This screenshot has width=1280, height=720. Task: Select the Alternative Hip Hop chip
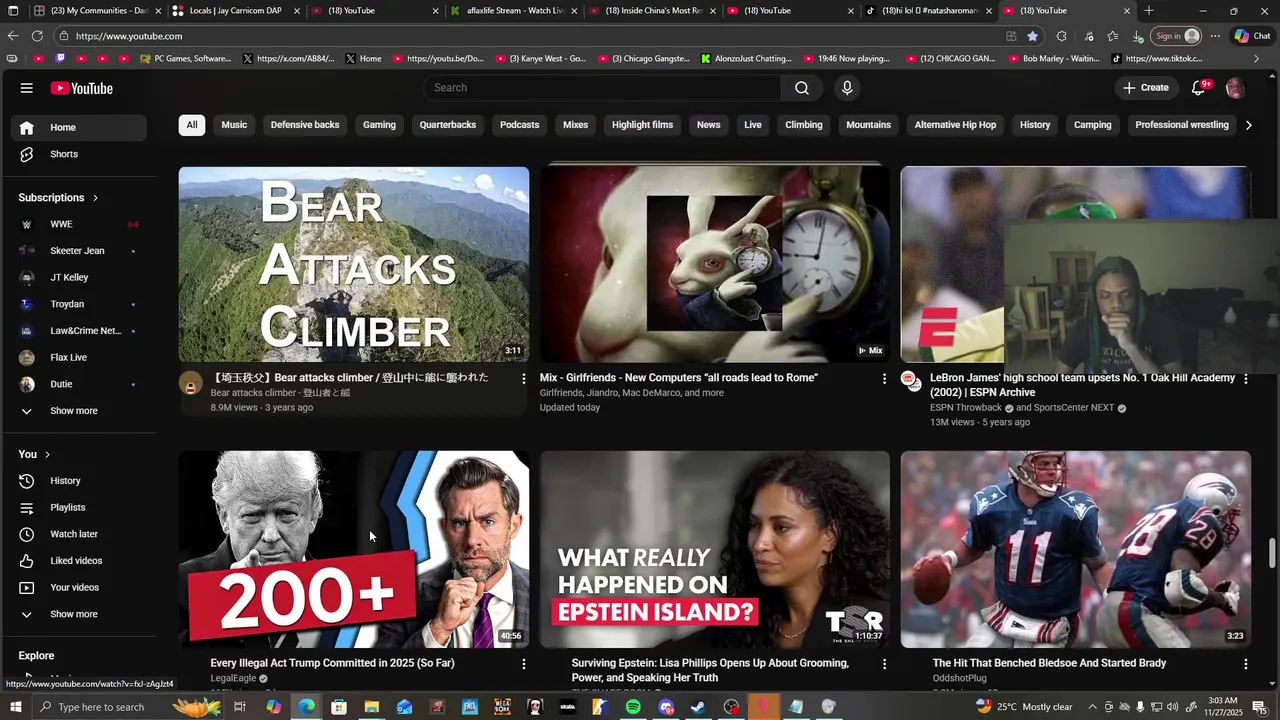point(955,125)
